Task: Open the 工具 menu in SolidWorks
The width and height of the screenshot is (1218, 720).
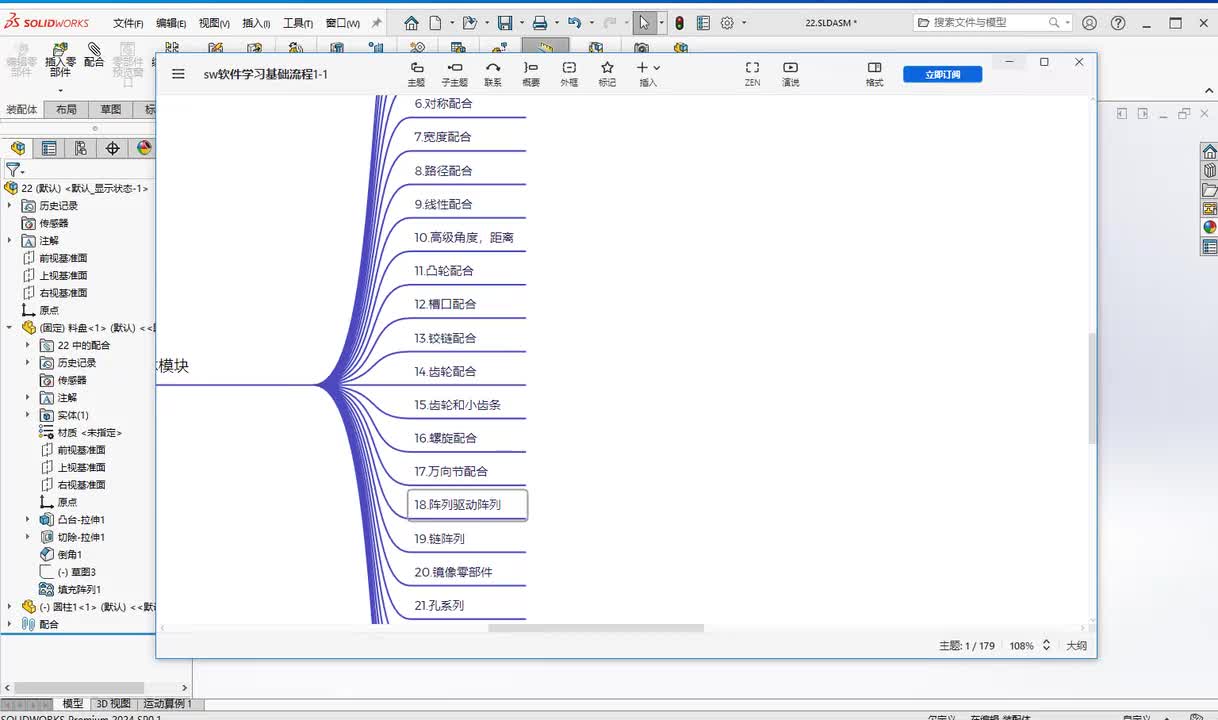Action: click(297, 23)
